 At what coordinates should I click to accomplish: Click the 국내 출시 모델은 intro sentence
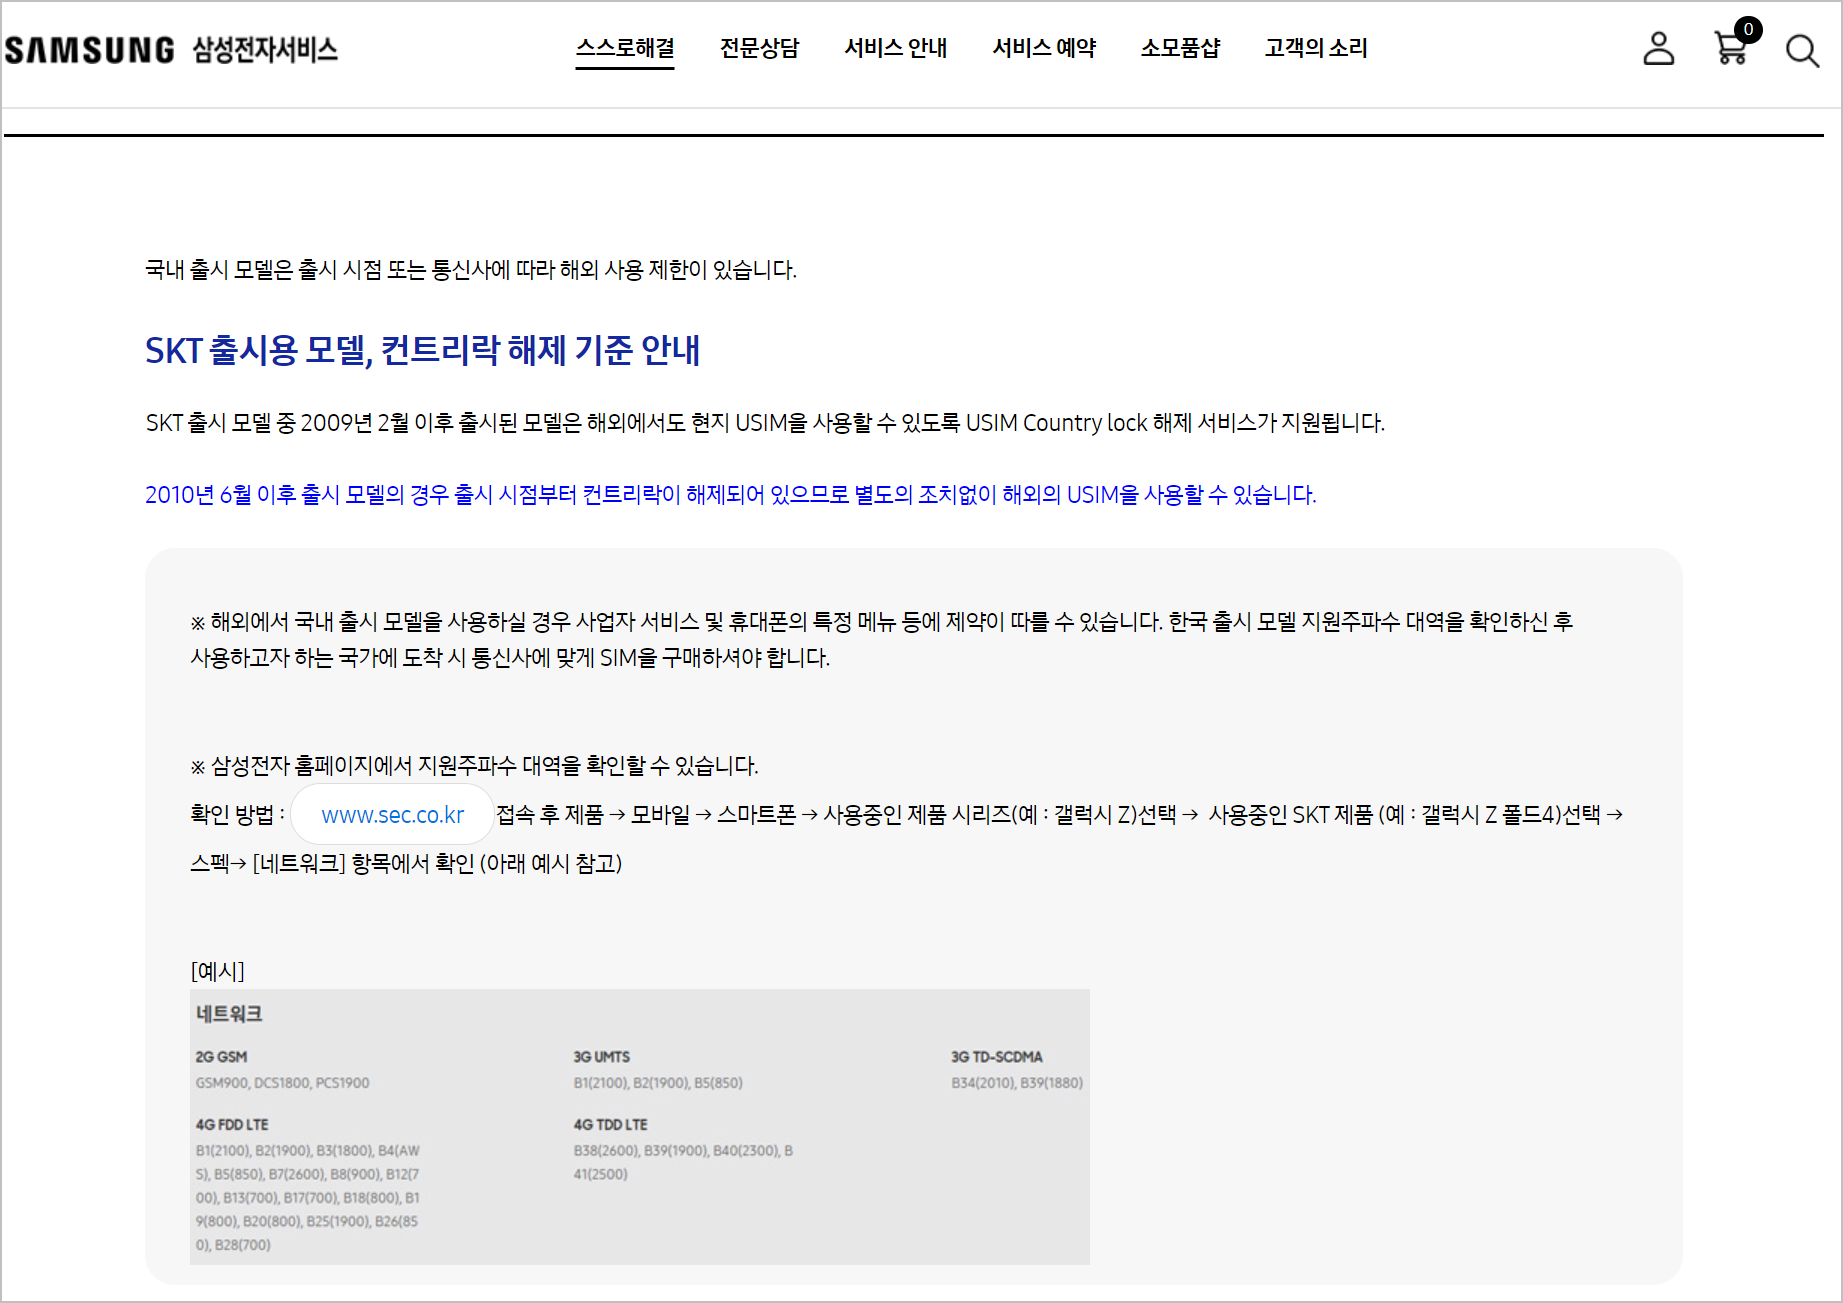pos(470,269)
